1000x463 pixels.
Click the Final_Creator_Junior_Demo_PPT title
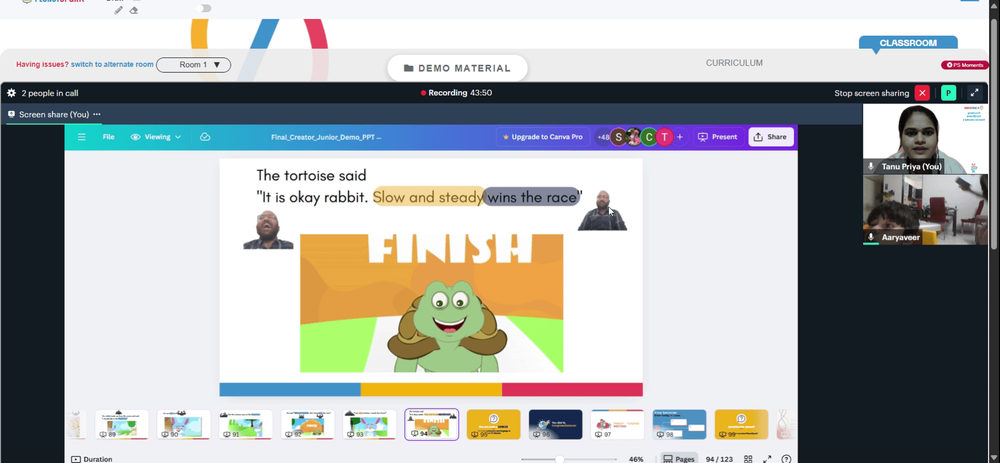pos(326,137)
